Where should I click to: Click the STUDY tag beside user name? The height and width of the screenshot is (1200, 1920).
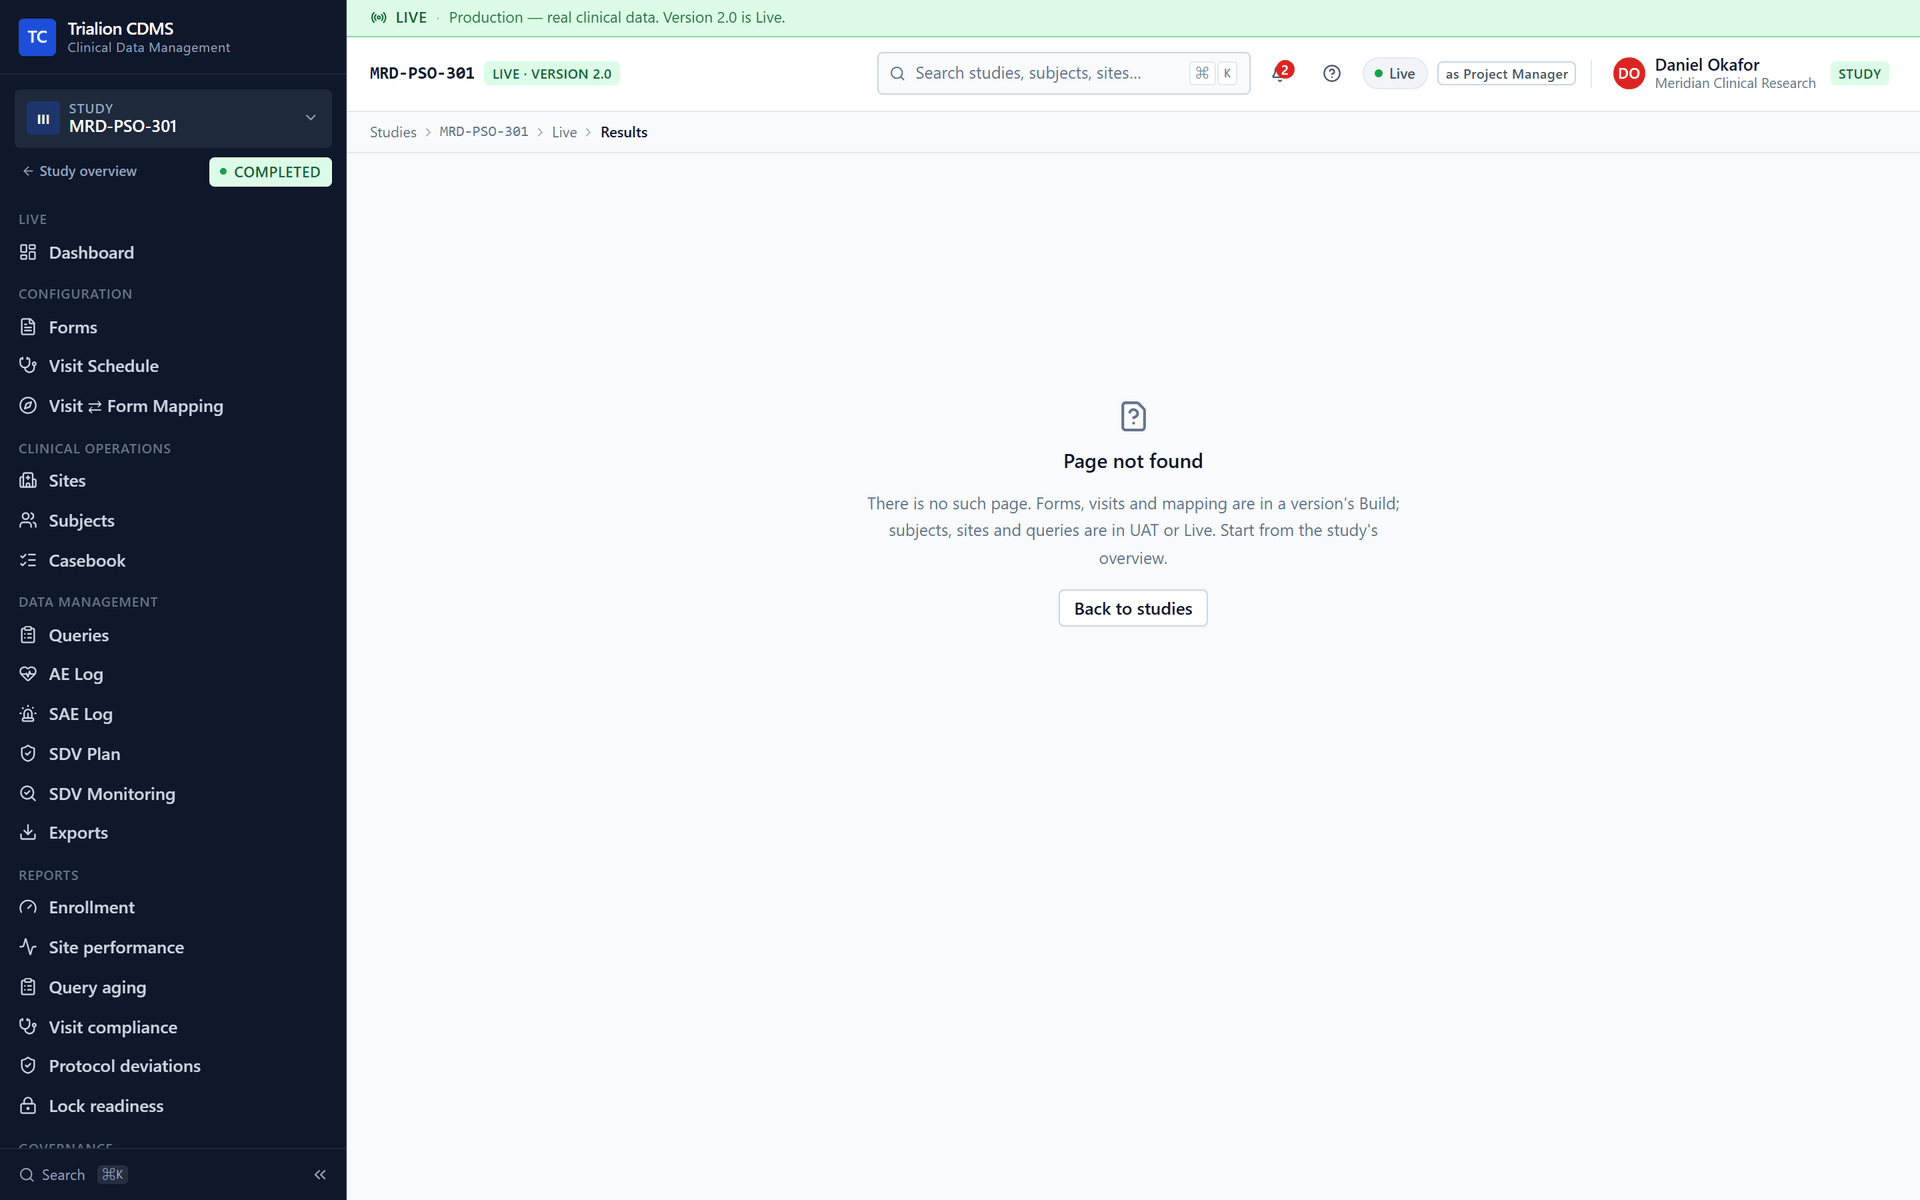1859,74
